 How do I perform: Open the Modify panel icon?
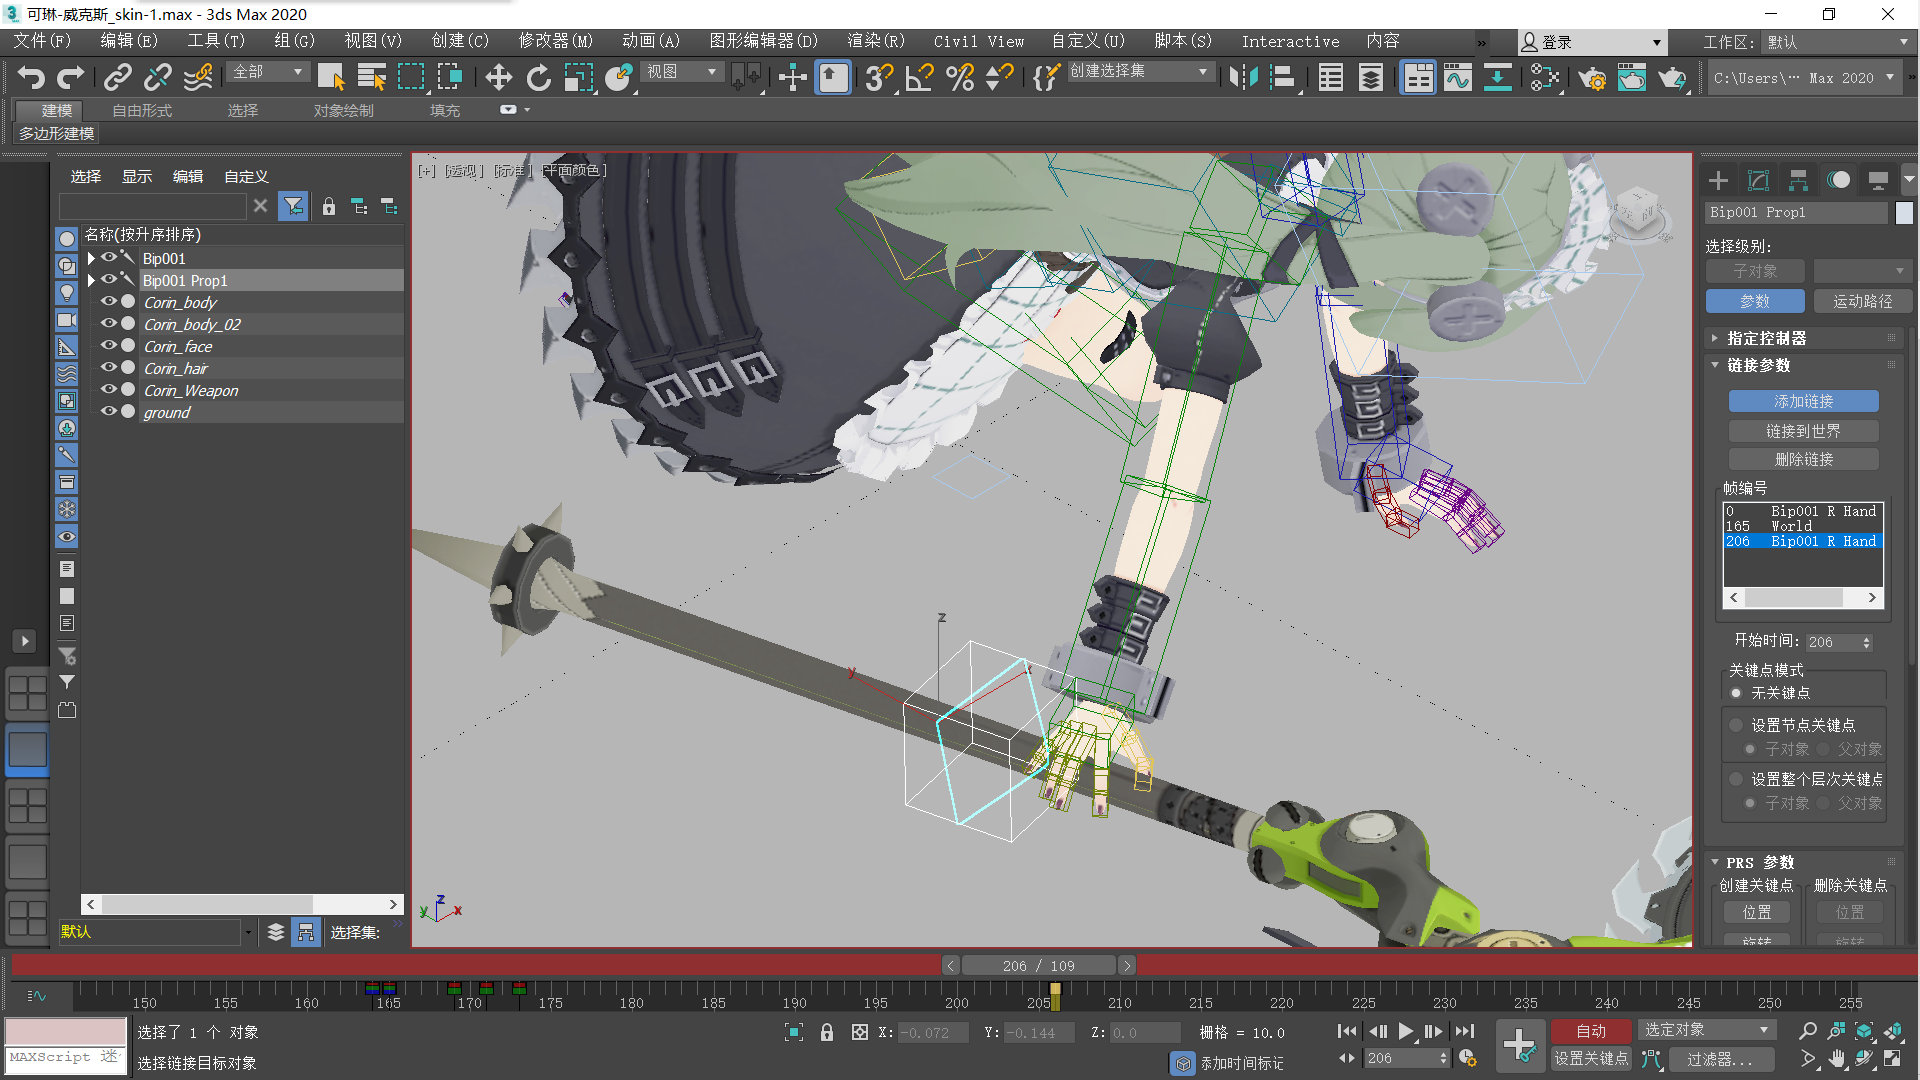point(1758,180)
